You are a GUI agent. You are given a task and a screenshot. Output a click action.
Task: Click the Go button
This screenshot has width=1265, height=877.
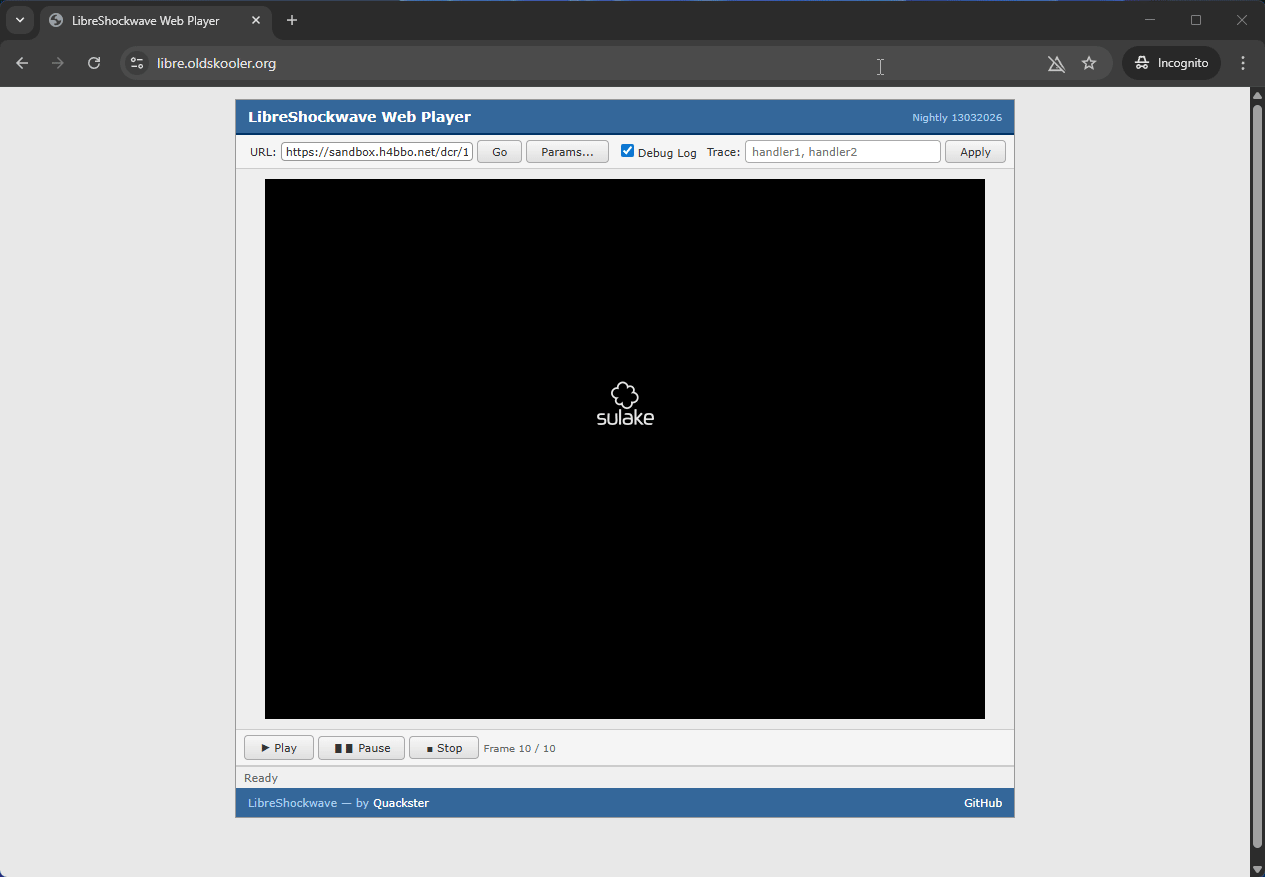(x=499, y=152)
